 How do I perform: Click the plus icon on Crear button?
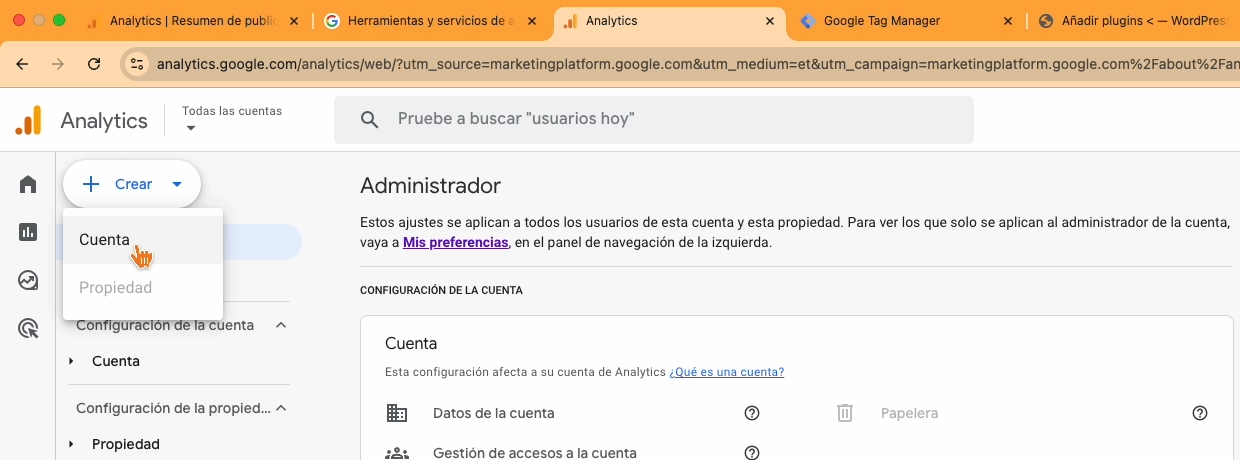click(91, 184)
